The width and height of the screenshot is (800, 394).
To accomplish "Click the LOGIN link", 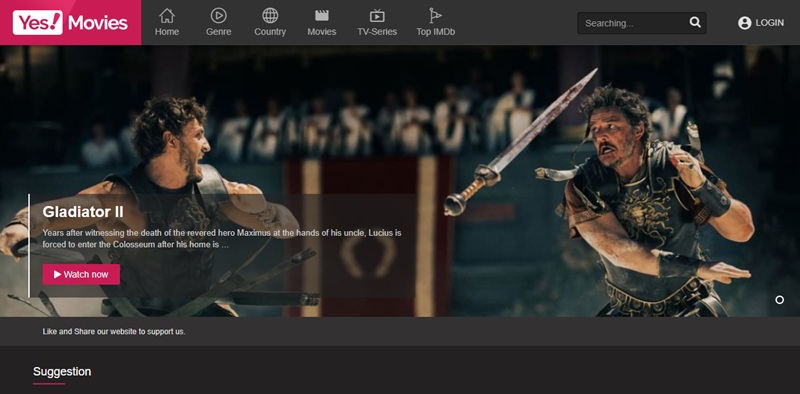I will click(769, 23).
